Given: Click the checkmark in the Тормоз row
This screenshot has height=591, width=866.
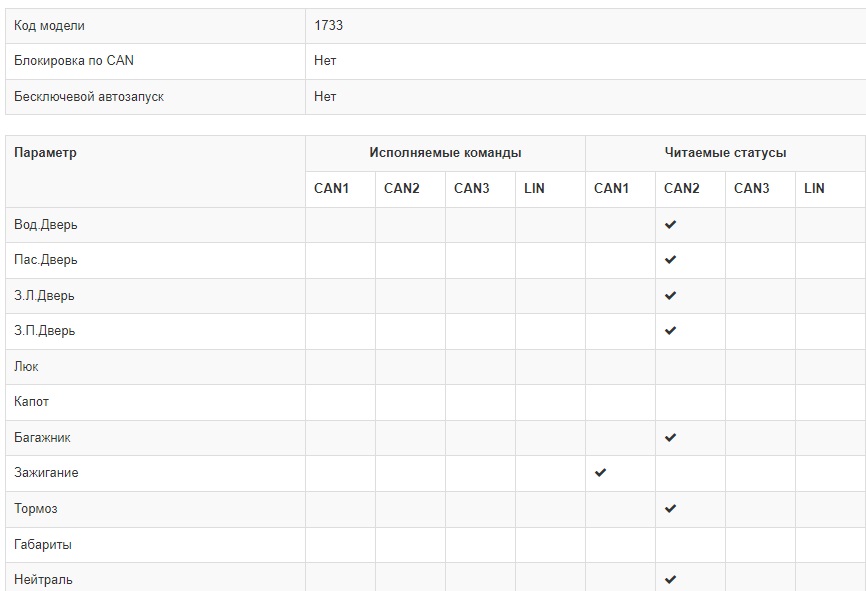Looking at the screenshot, I should click(670, 509).
